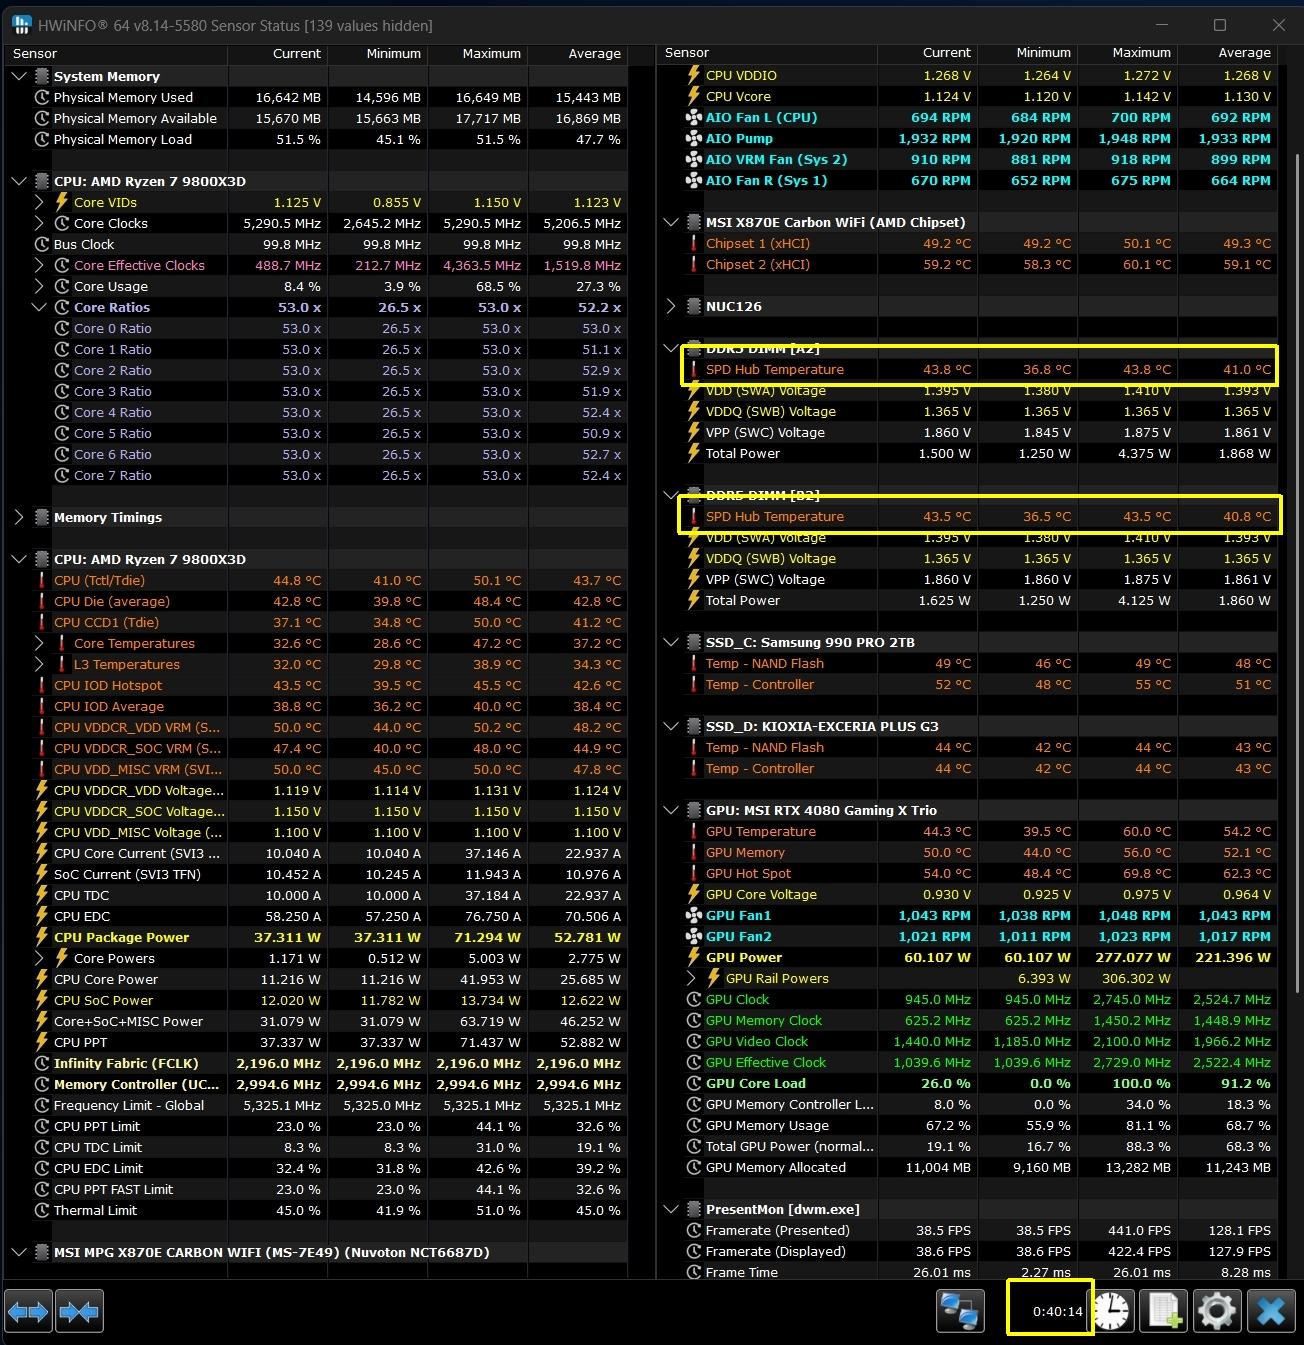
Task: Click the lightning icon beside GPU Power
Action: coord(694,958)
